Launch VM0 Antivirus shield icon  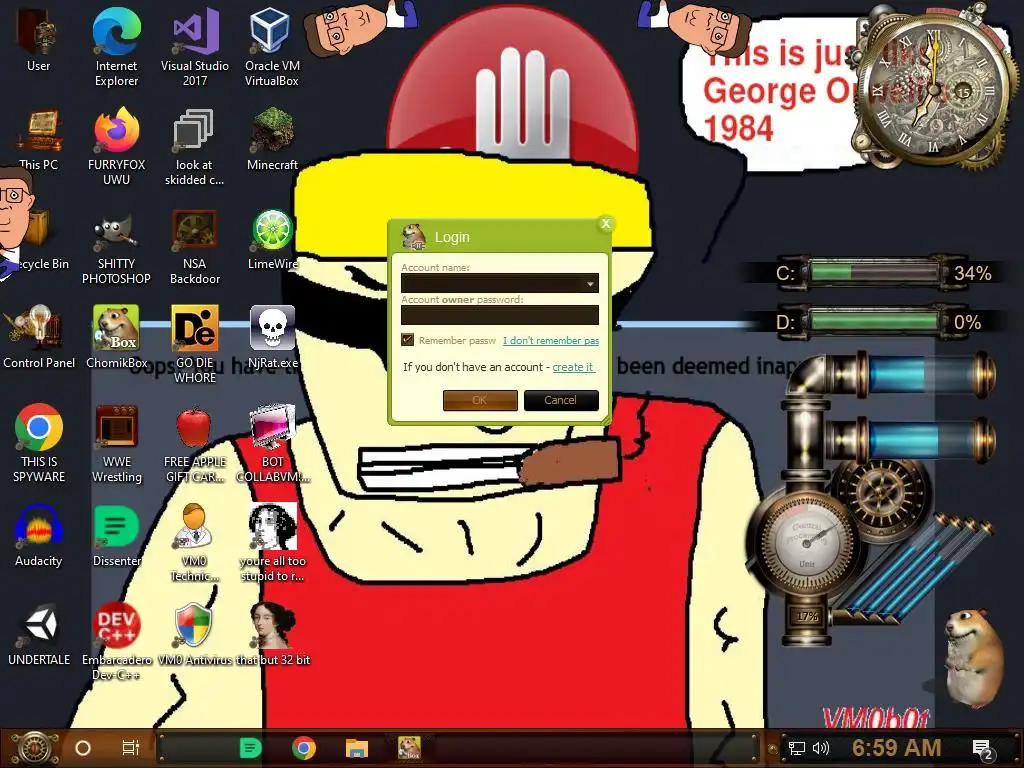pyautogui.click(x=194, y=635)
